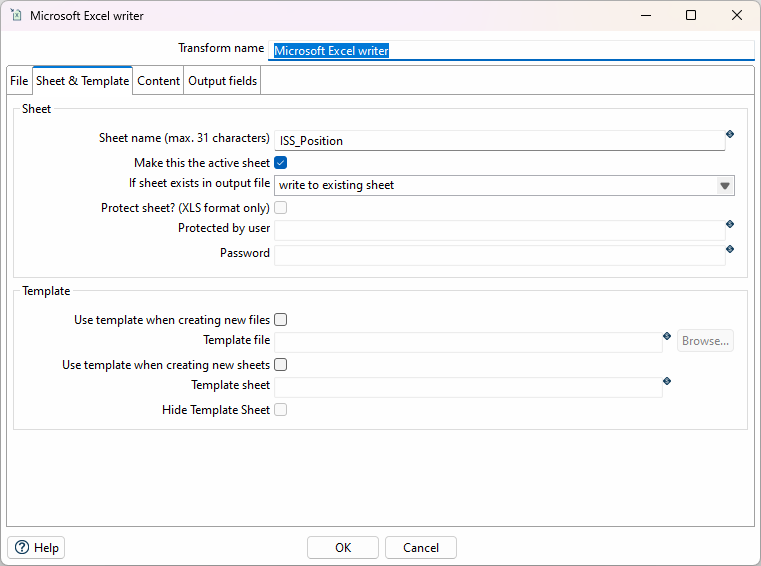The width and height of the screenshot is (761, 566).
Task: Click variable icon beside Sheet name field
Action: click(729, 134)
